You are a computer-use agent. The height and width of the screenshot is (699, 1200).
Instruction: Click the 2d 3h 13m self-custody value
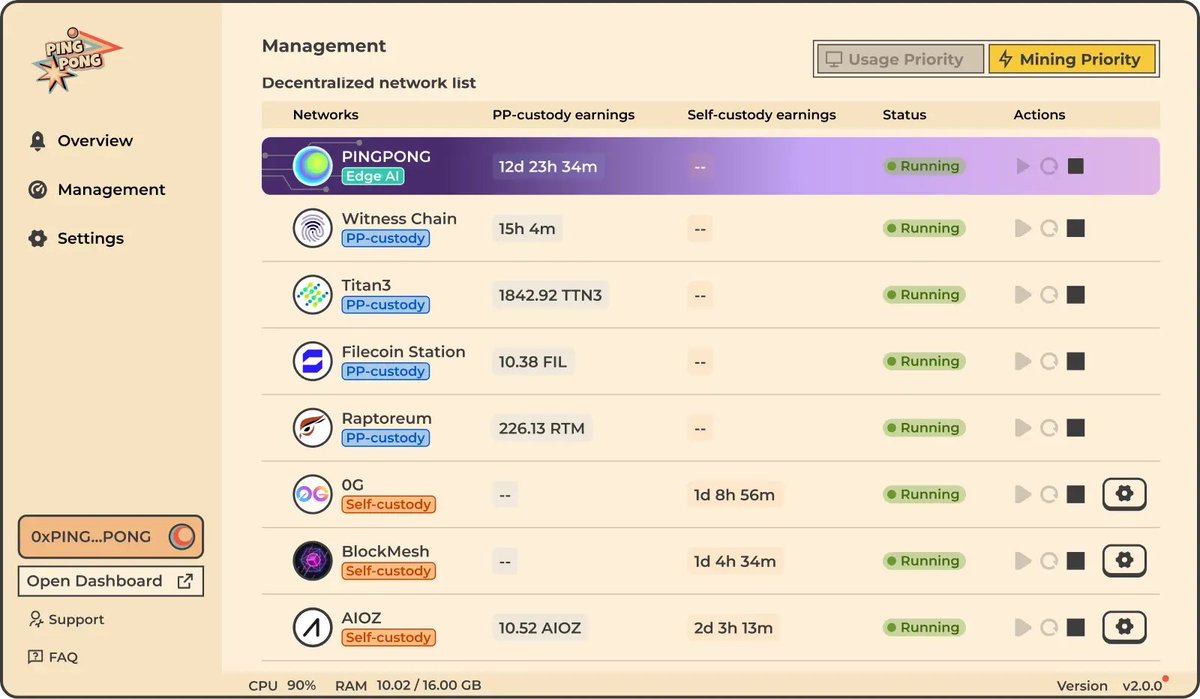pyautogui.click(x=734, y=628)
